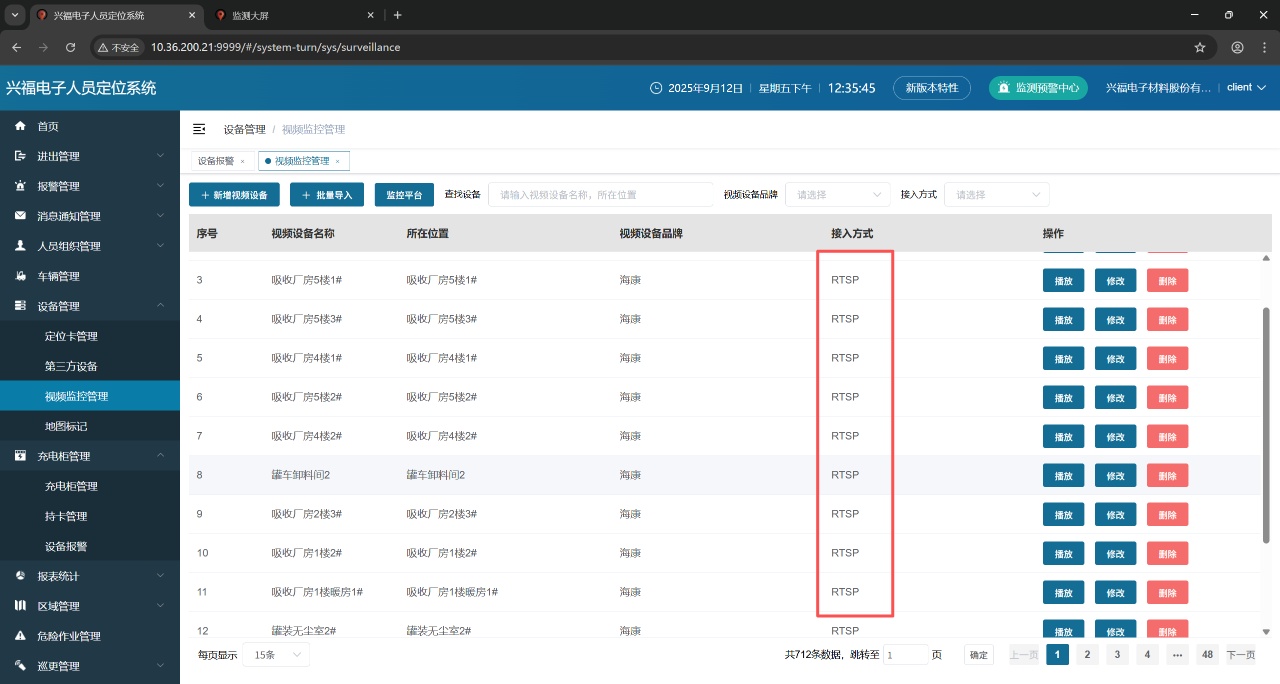Close the 监测大屏 browser tab
This screenshot has width=1280, height=684.
point(370,15)
